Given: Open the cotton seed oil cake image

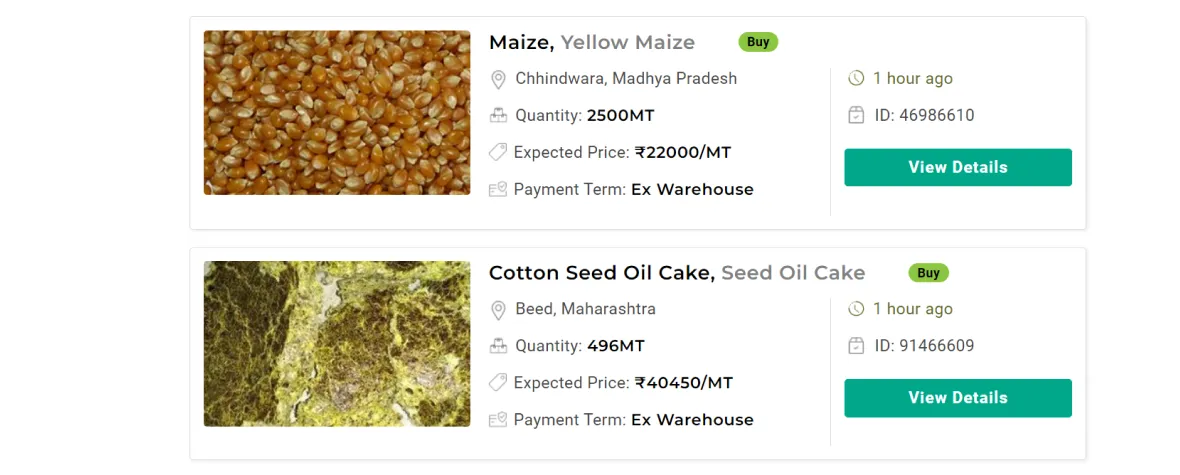Looking at the screenshot, I should (x=337, y=344).
